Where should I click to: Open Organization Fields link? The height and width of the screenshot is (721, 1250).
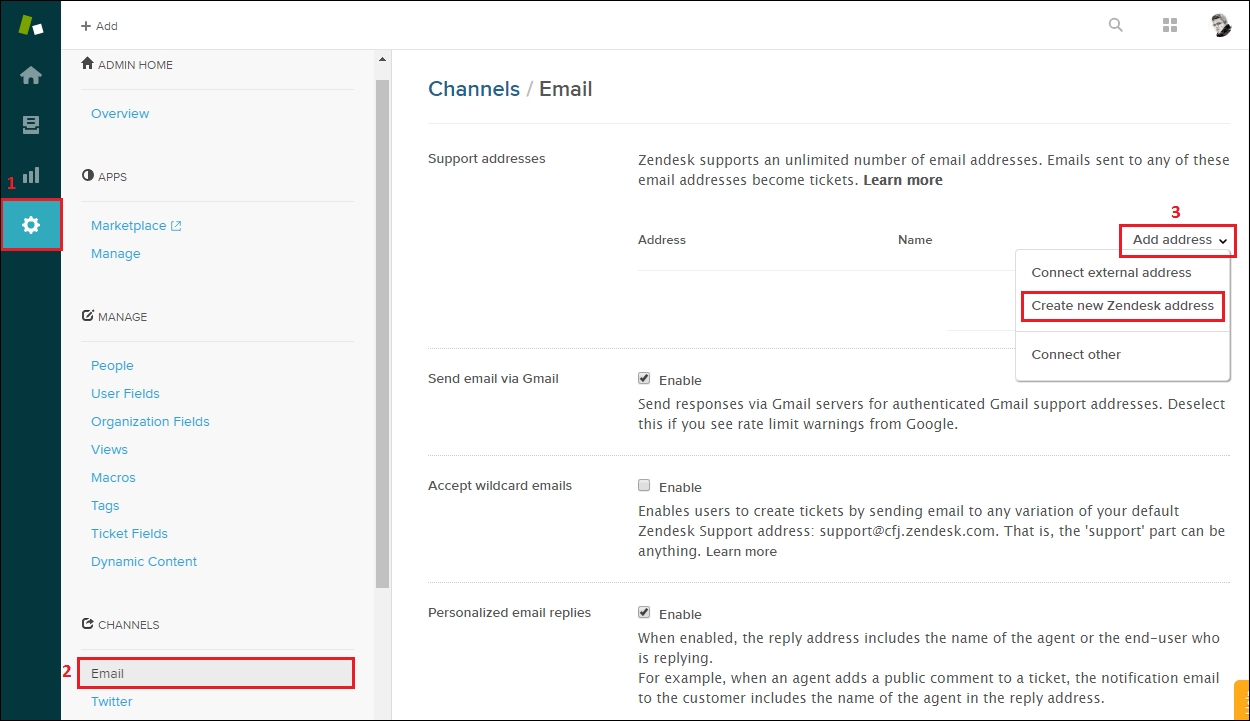(150, 421)
